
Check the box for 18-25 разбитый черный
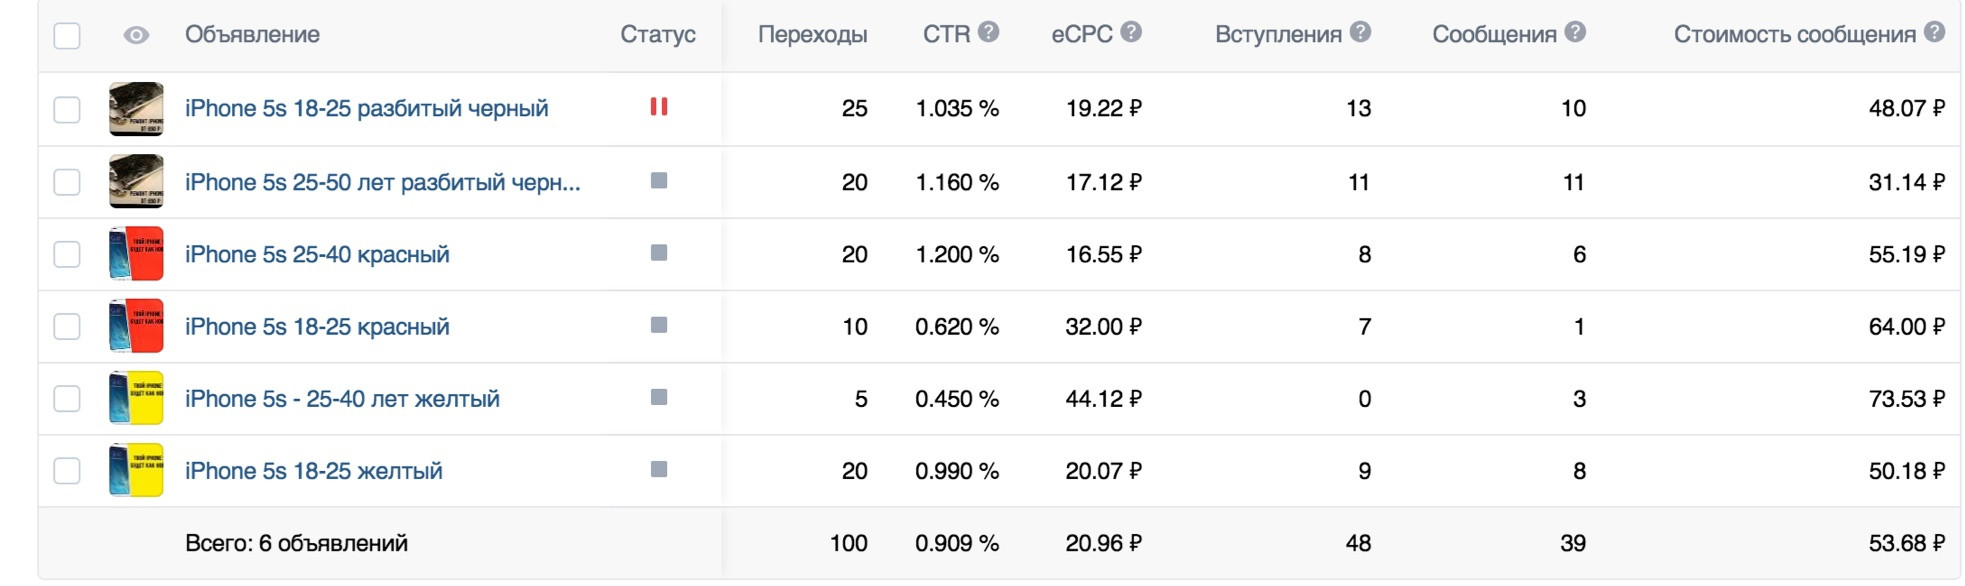pos(67,109)
